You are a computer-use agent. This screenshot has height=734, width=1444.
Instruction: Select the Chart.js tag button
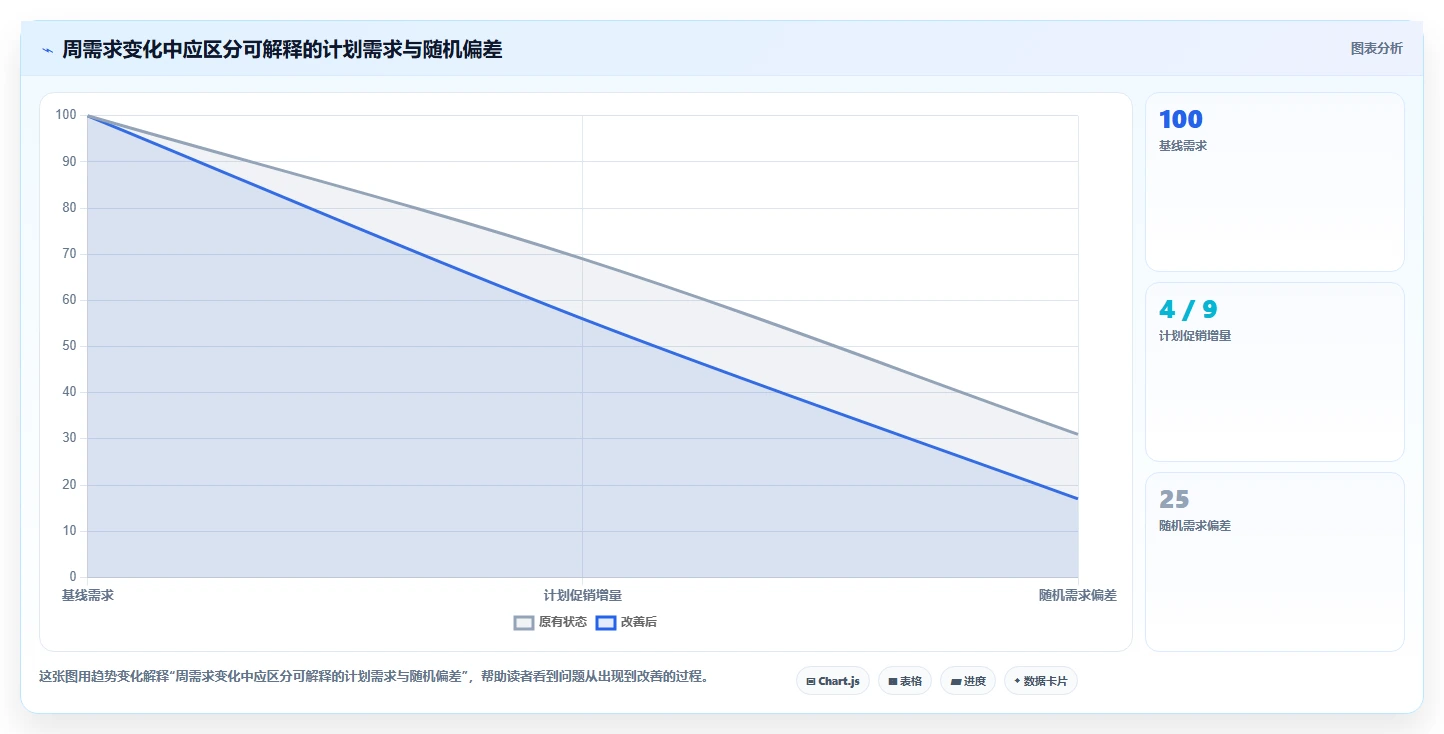click(833, 681)
